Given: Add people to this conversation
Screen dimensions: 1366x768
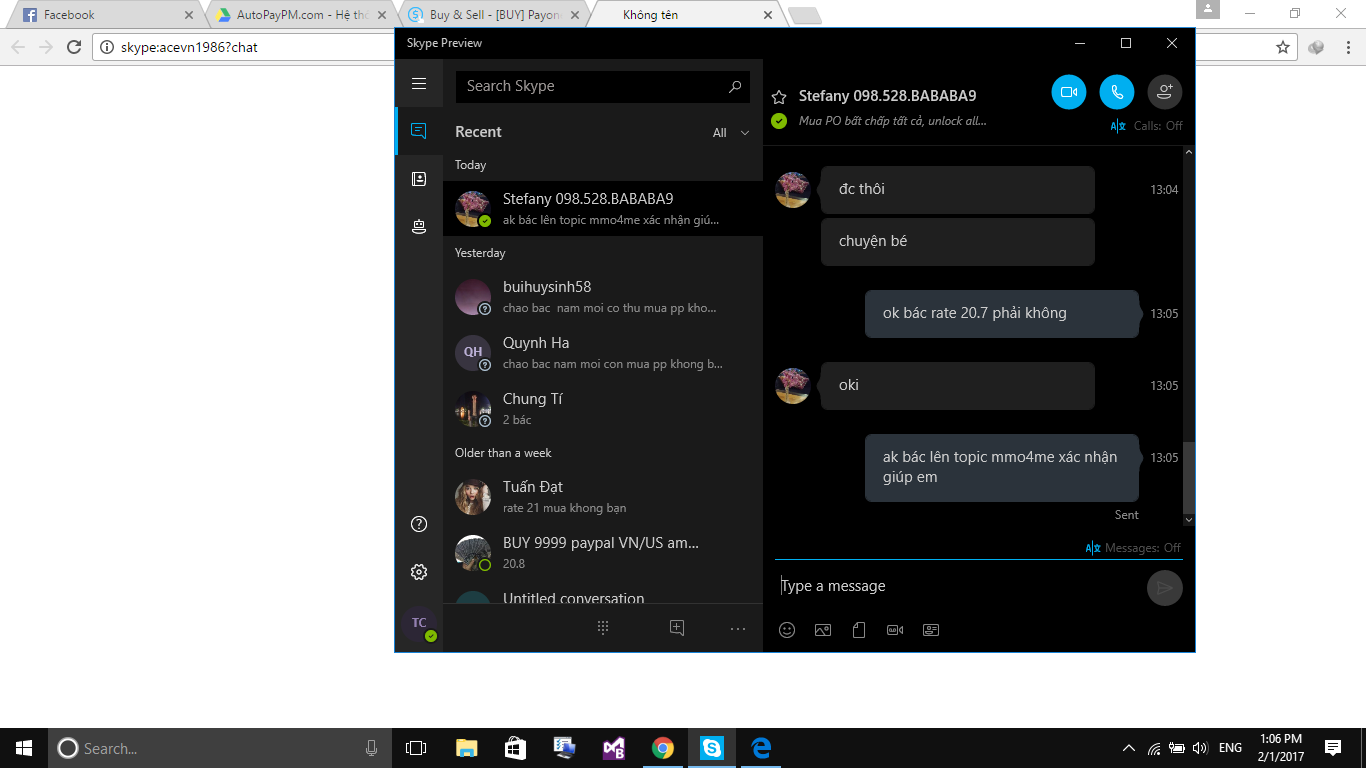Looking at the screenshot, I should 1165,92.
